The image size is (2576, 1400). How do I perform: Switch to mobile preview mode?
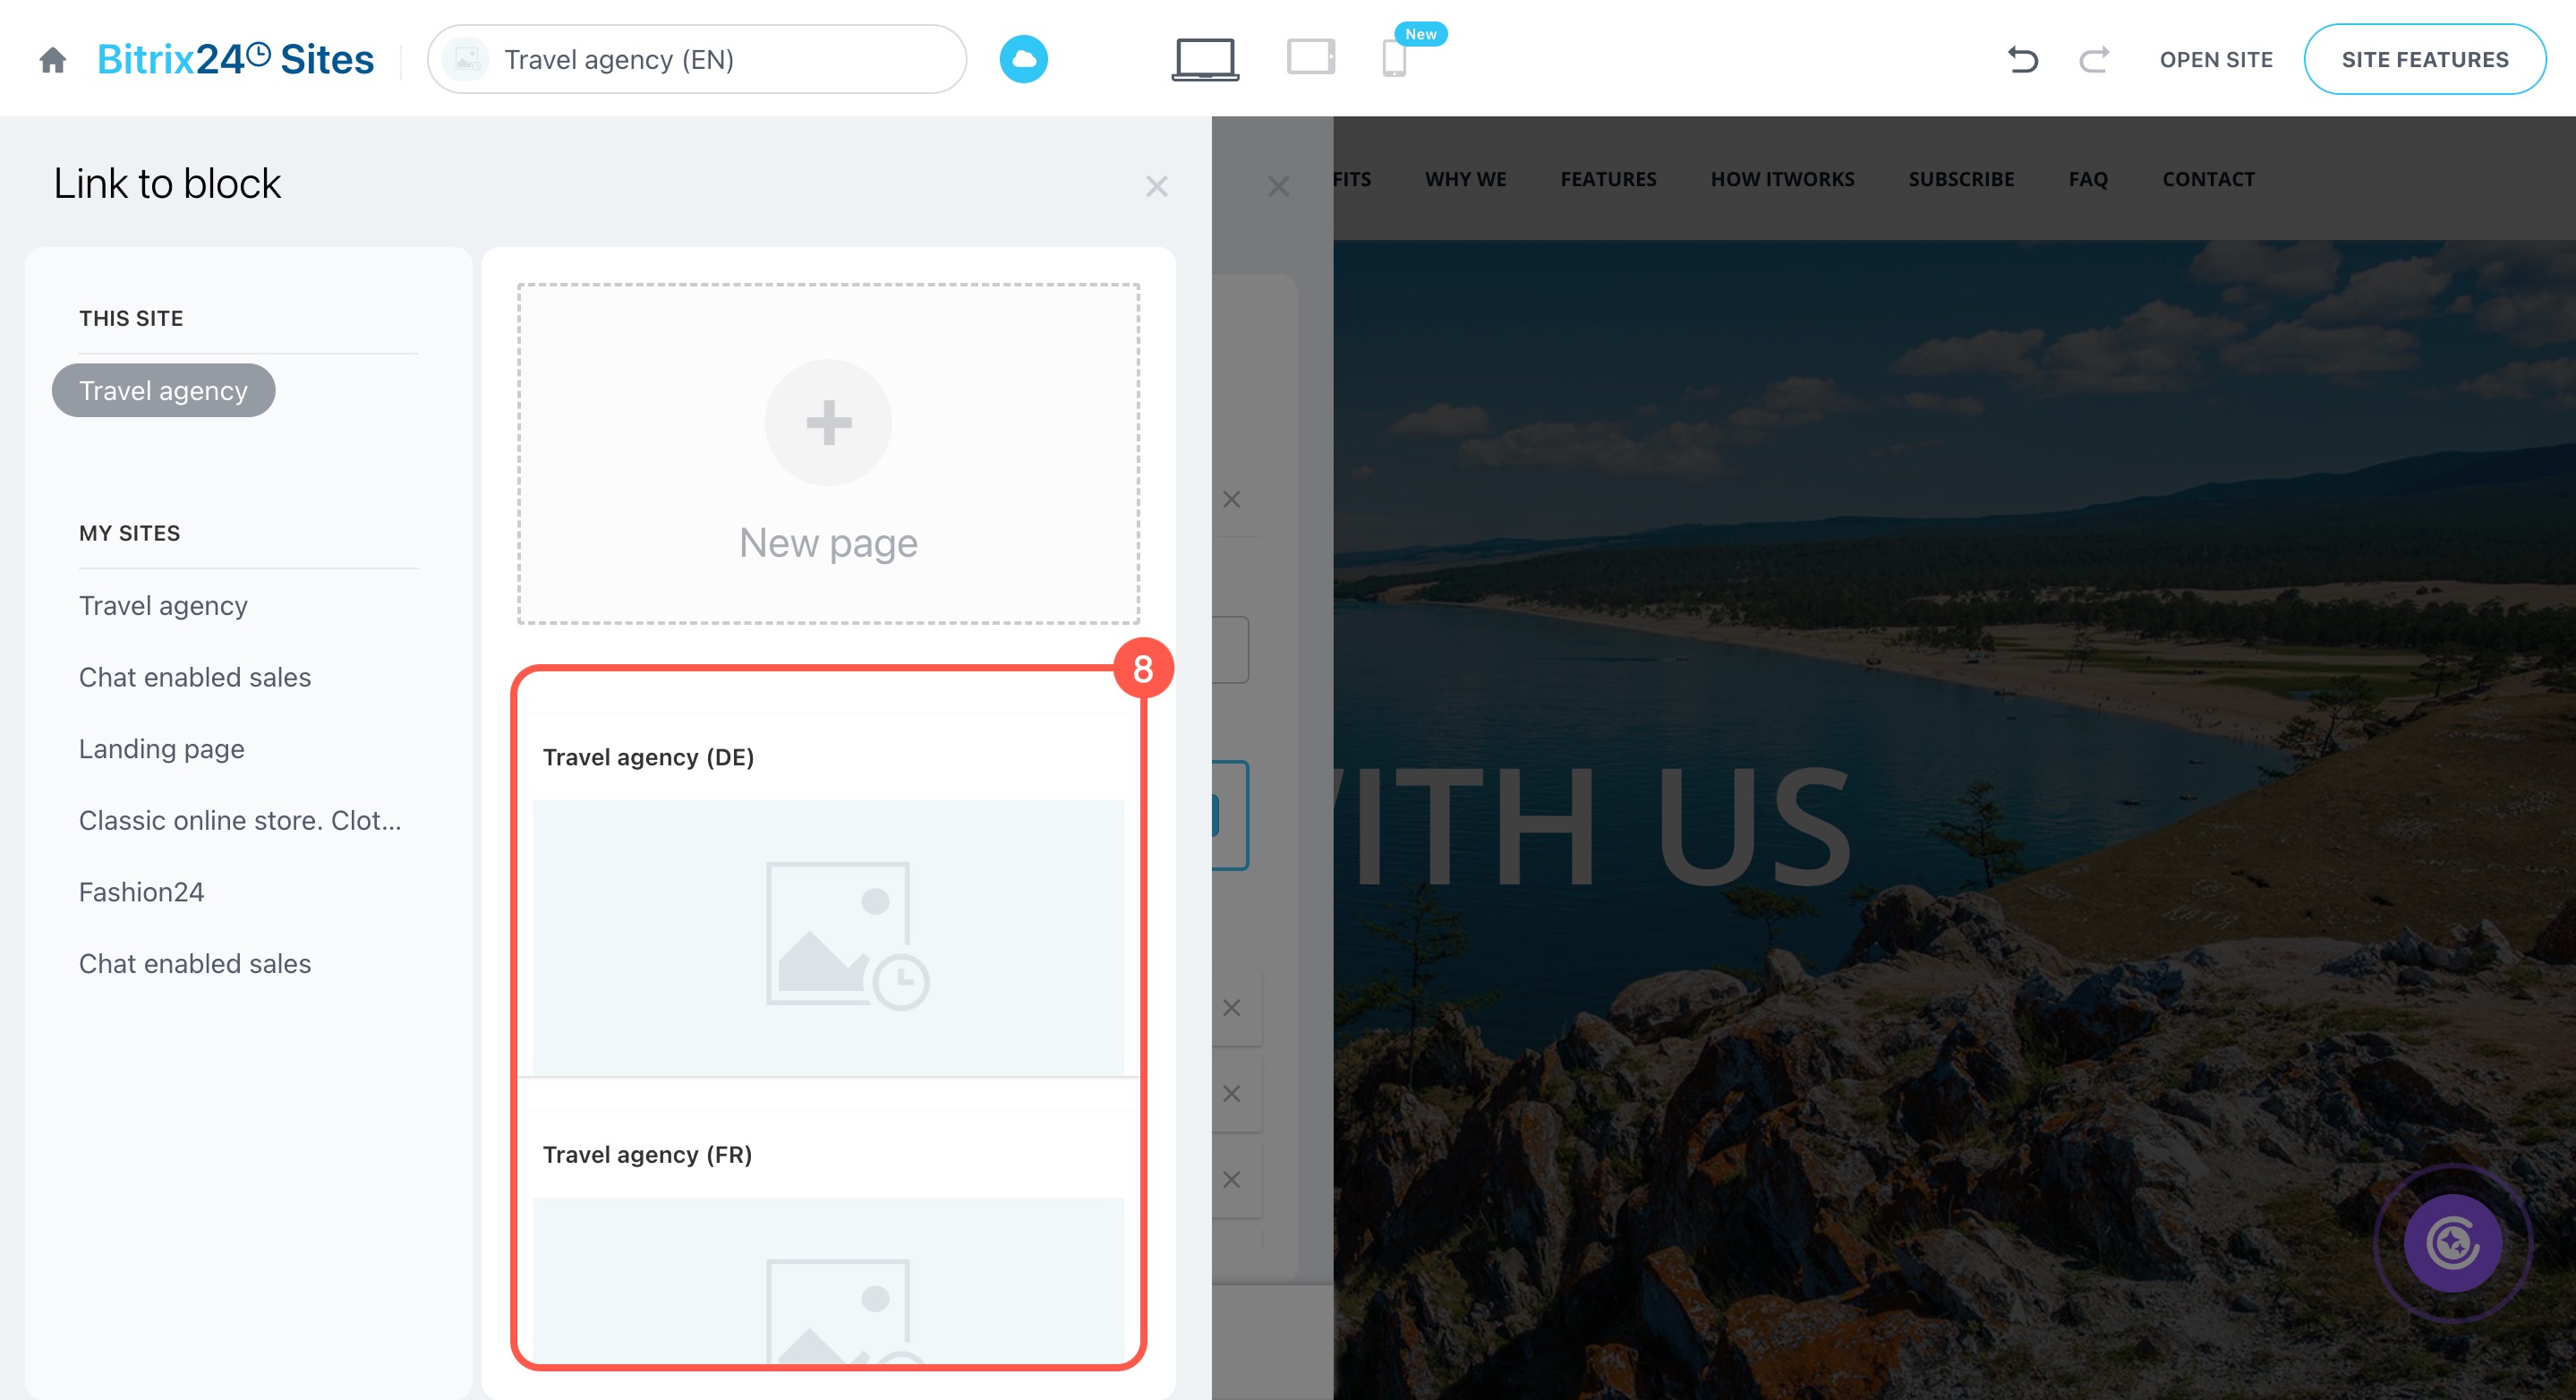point(1394,58)
